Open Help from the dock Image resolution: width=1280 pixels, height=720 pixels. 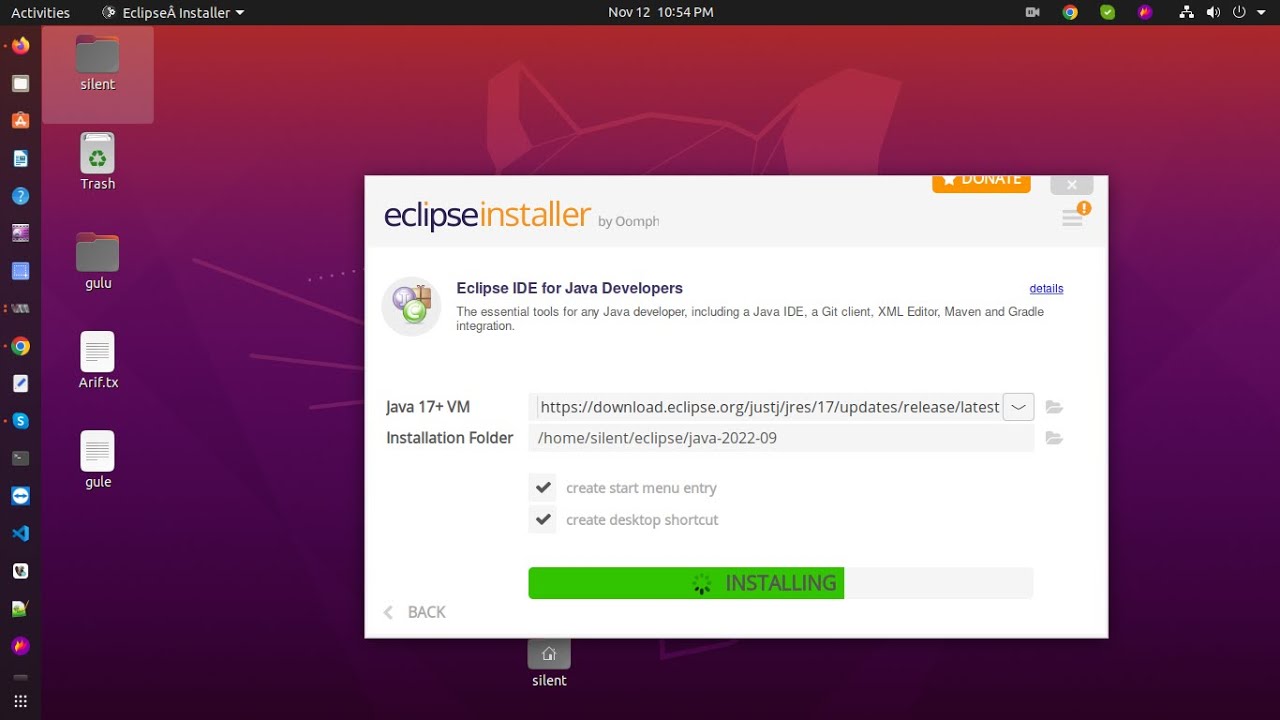click(x=20, y=196)
